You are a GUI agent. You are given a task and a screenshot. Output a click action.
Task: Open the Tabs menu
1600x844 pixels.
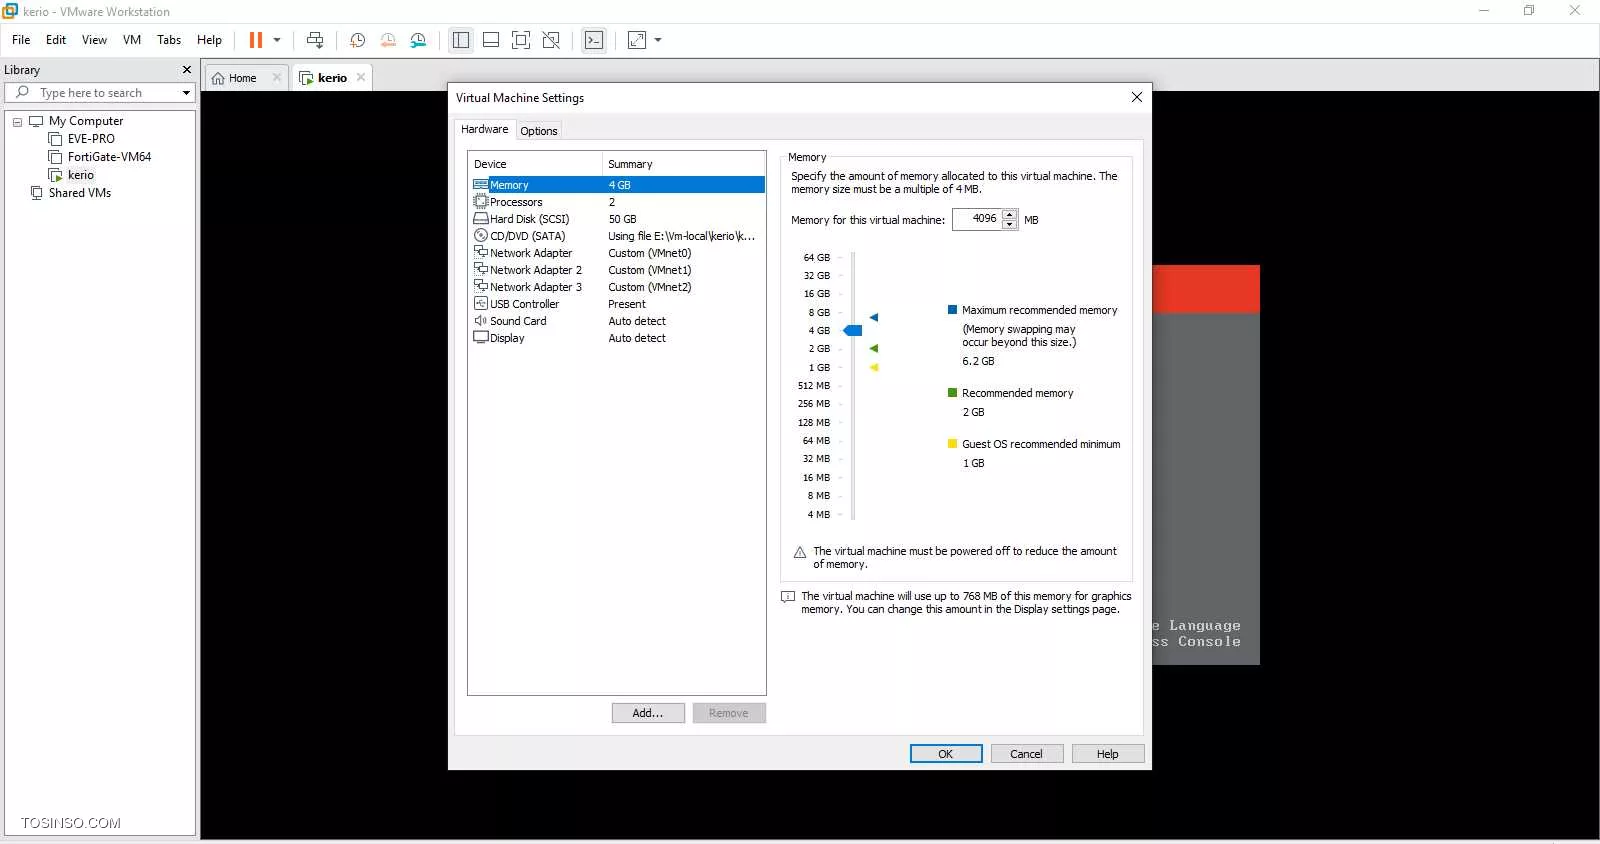coord(169,40)
